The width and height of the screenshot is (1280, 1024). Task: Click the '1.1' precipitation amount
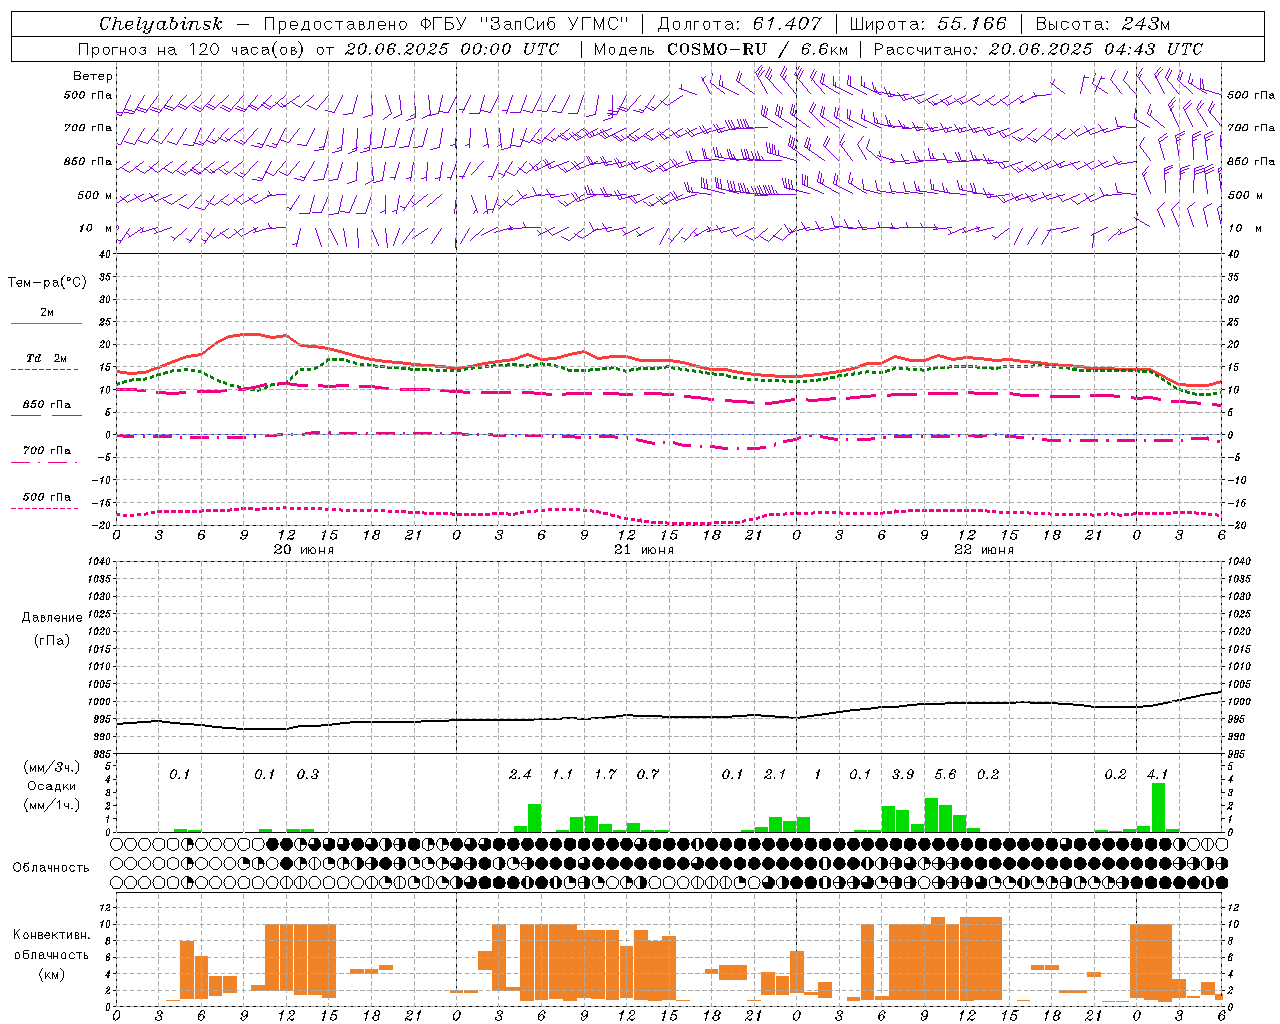pyautogui.click(x=563, y=775)
